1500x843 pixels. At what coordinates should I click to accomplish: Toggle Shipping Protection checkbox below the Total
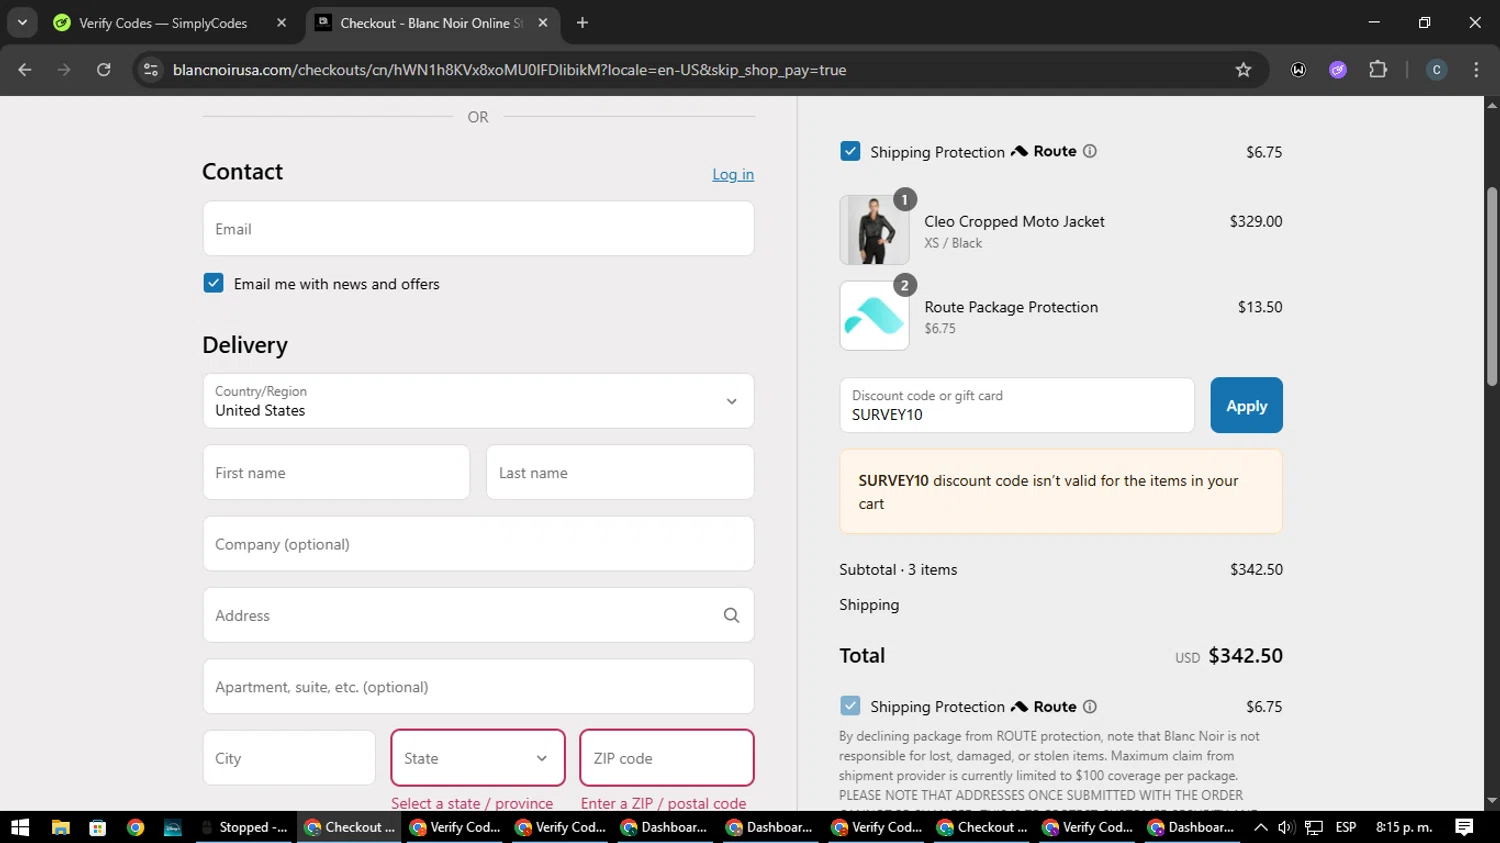pyautogui.click(x=850, y=706)
